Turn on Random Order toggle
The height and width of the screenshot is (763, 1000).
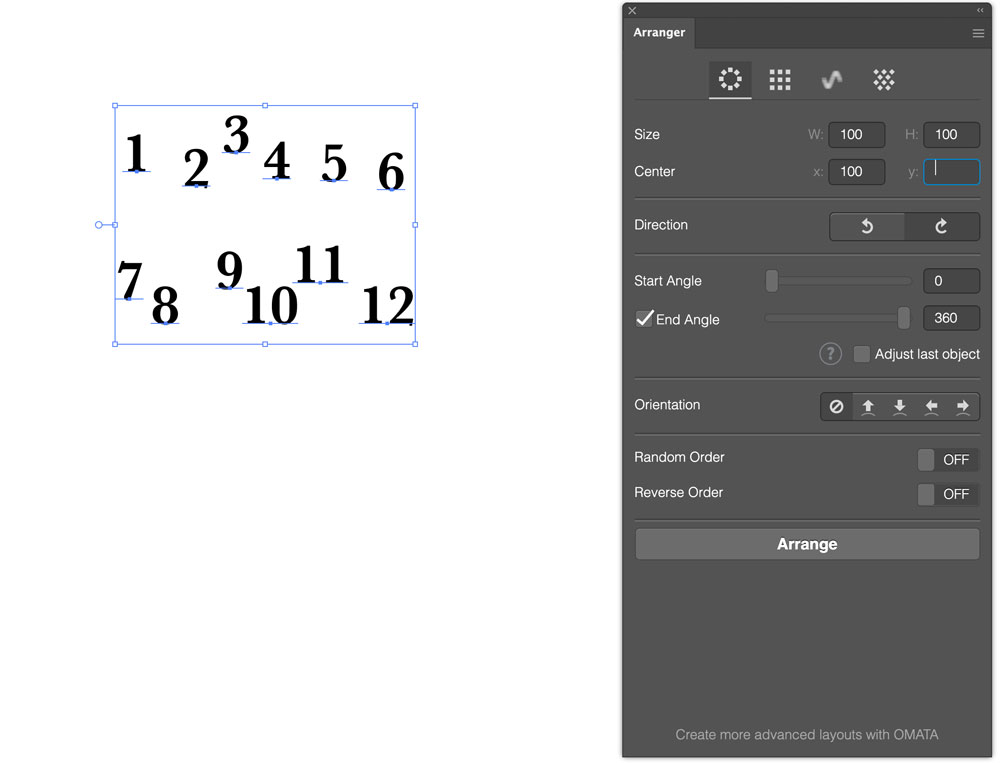point(947,459)
